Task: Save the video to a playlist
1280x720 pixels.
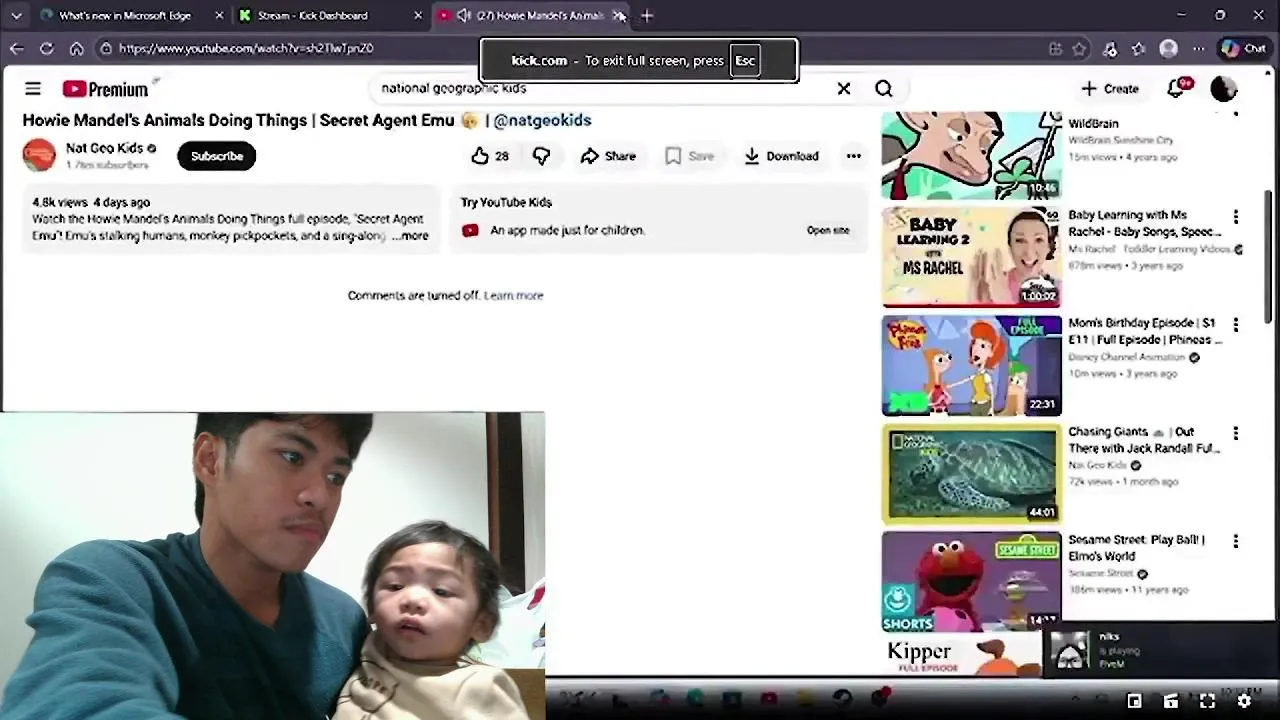Action: pyautogui.click(x=690, y=156)
